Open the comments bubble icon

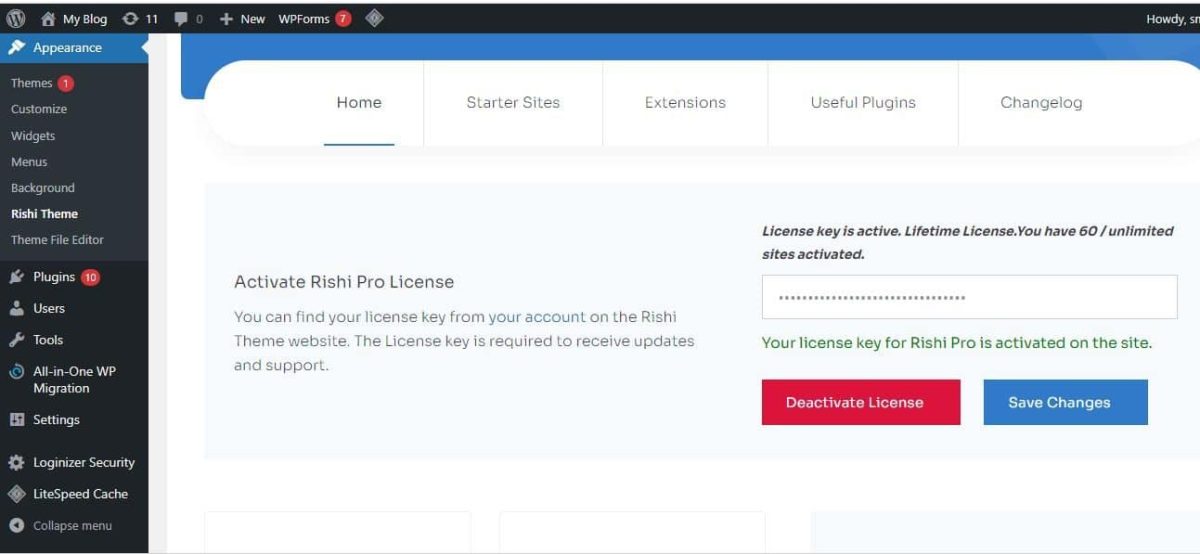point(181,18)
